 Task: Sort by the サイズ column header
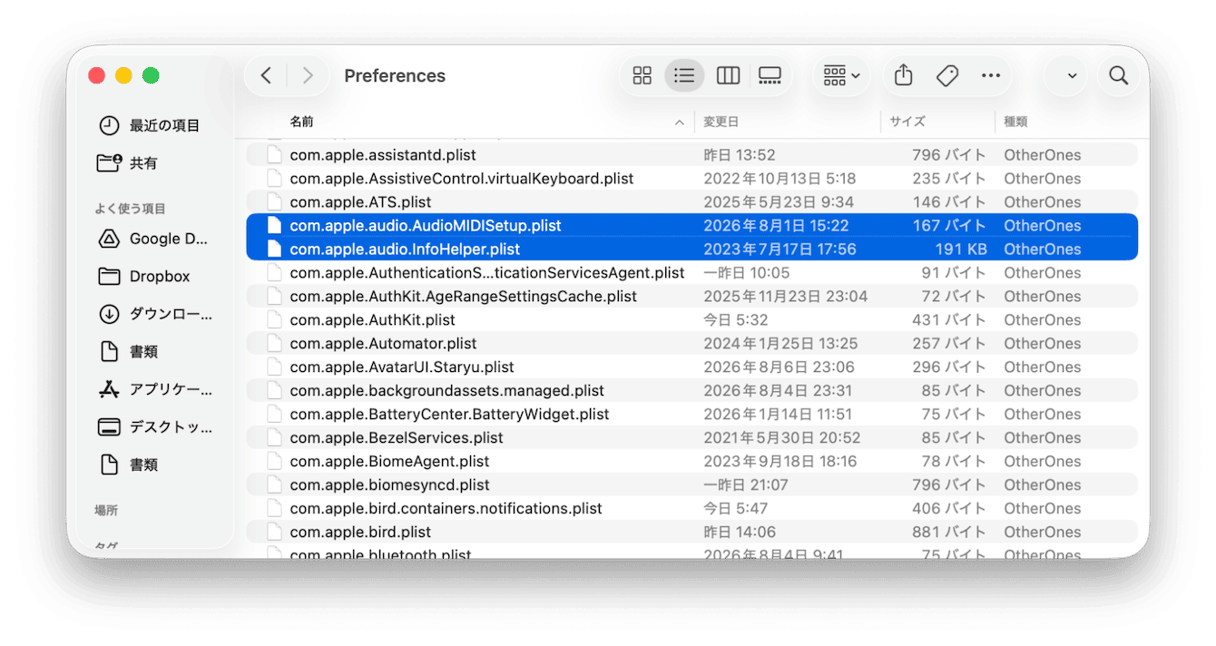pos(908,122)
